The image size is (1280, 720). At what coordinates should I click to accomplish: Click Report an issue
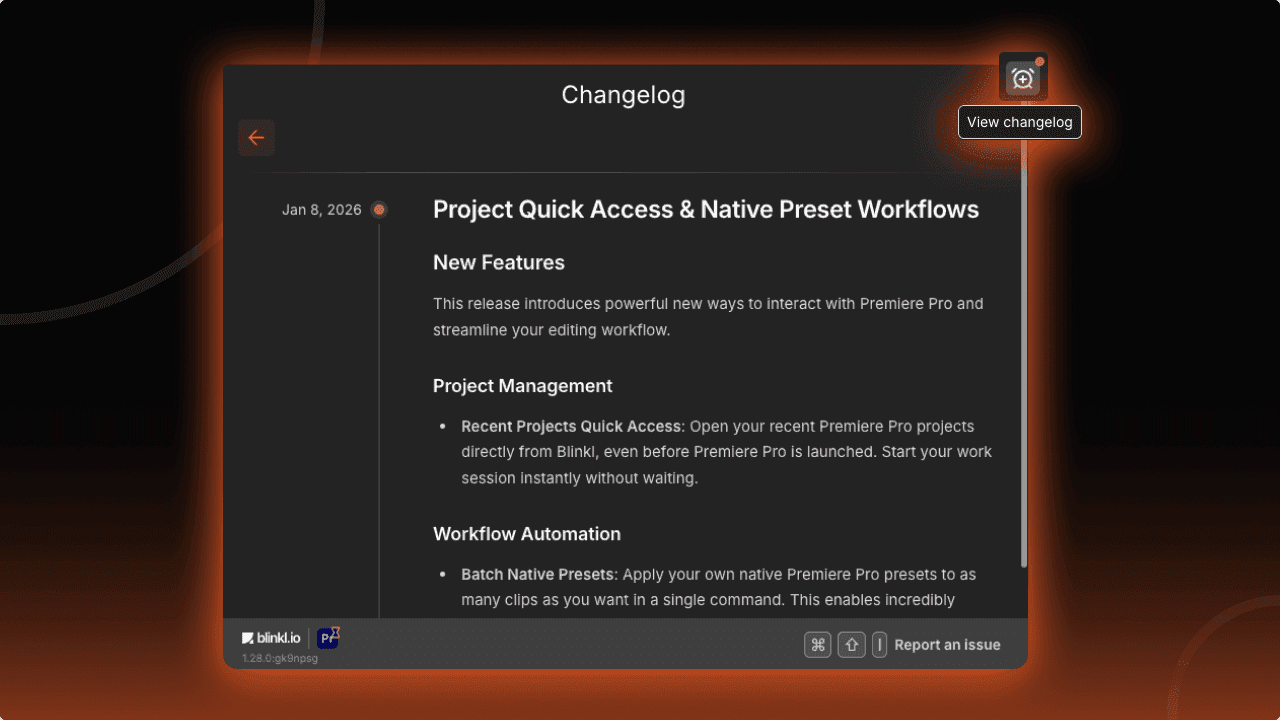click(x=946, y=644)
